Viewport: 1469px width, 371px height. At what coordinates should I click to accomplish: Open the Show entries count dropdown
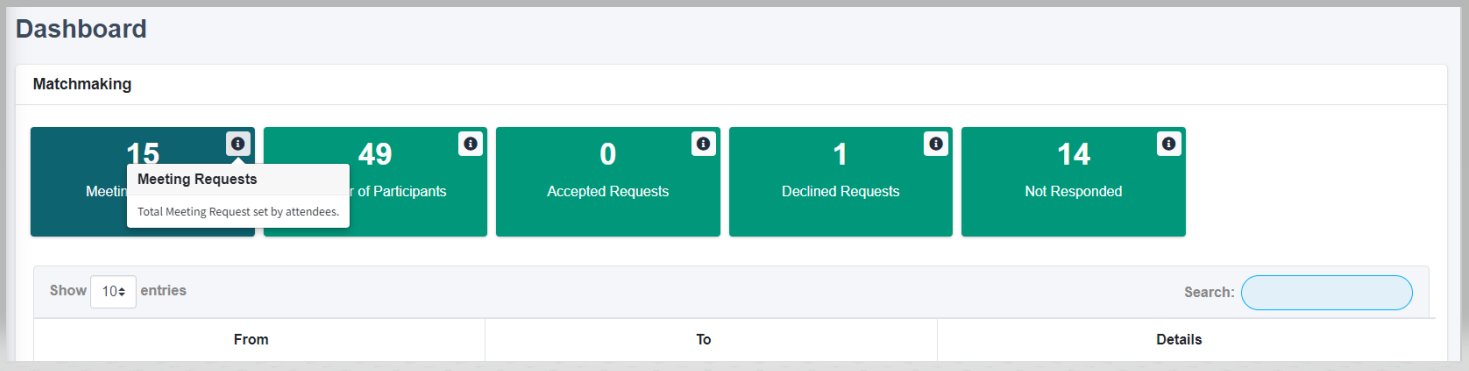pyautogui.click(x=113, y=291)
